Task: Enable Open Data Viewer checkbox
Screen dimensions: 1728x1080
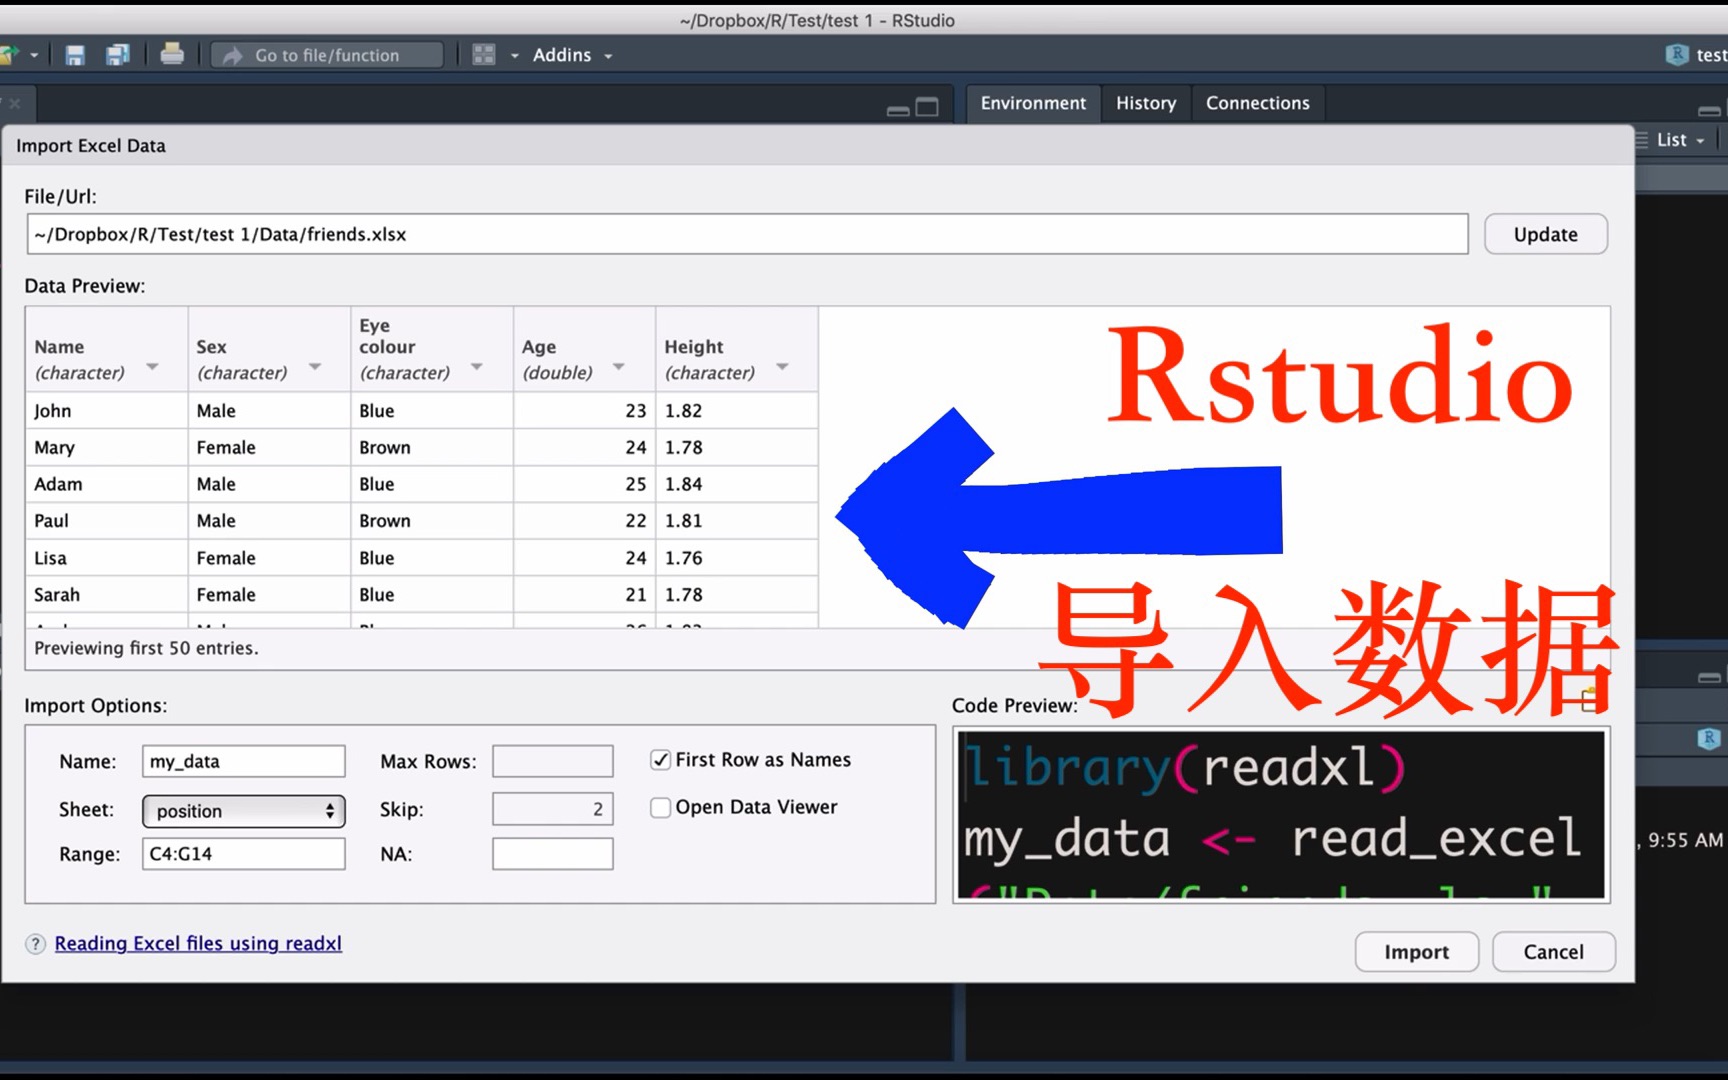Action: (x=660, y=807)
